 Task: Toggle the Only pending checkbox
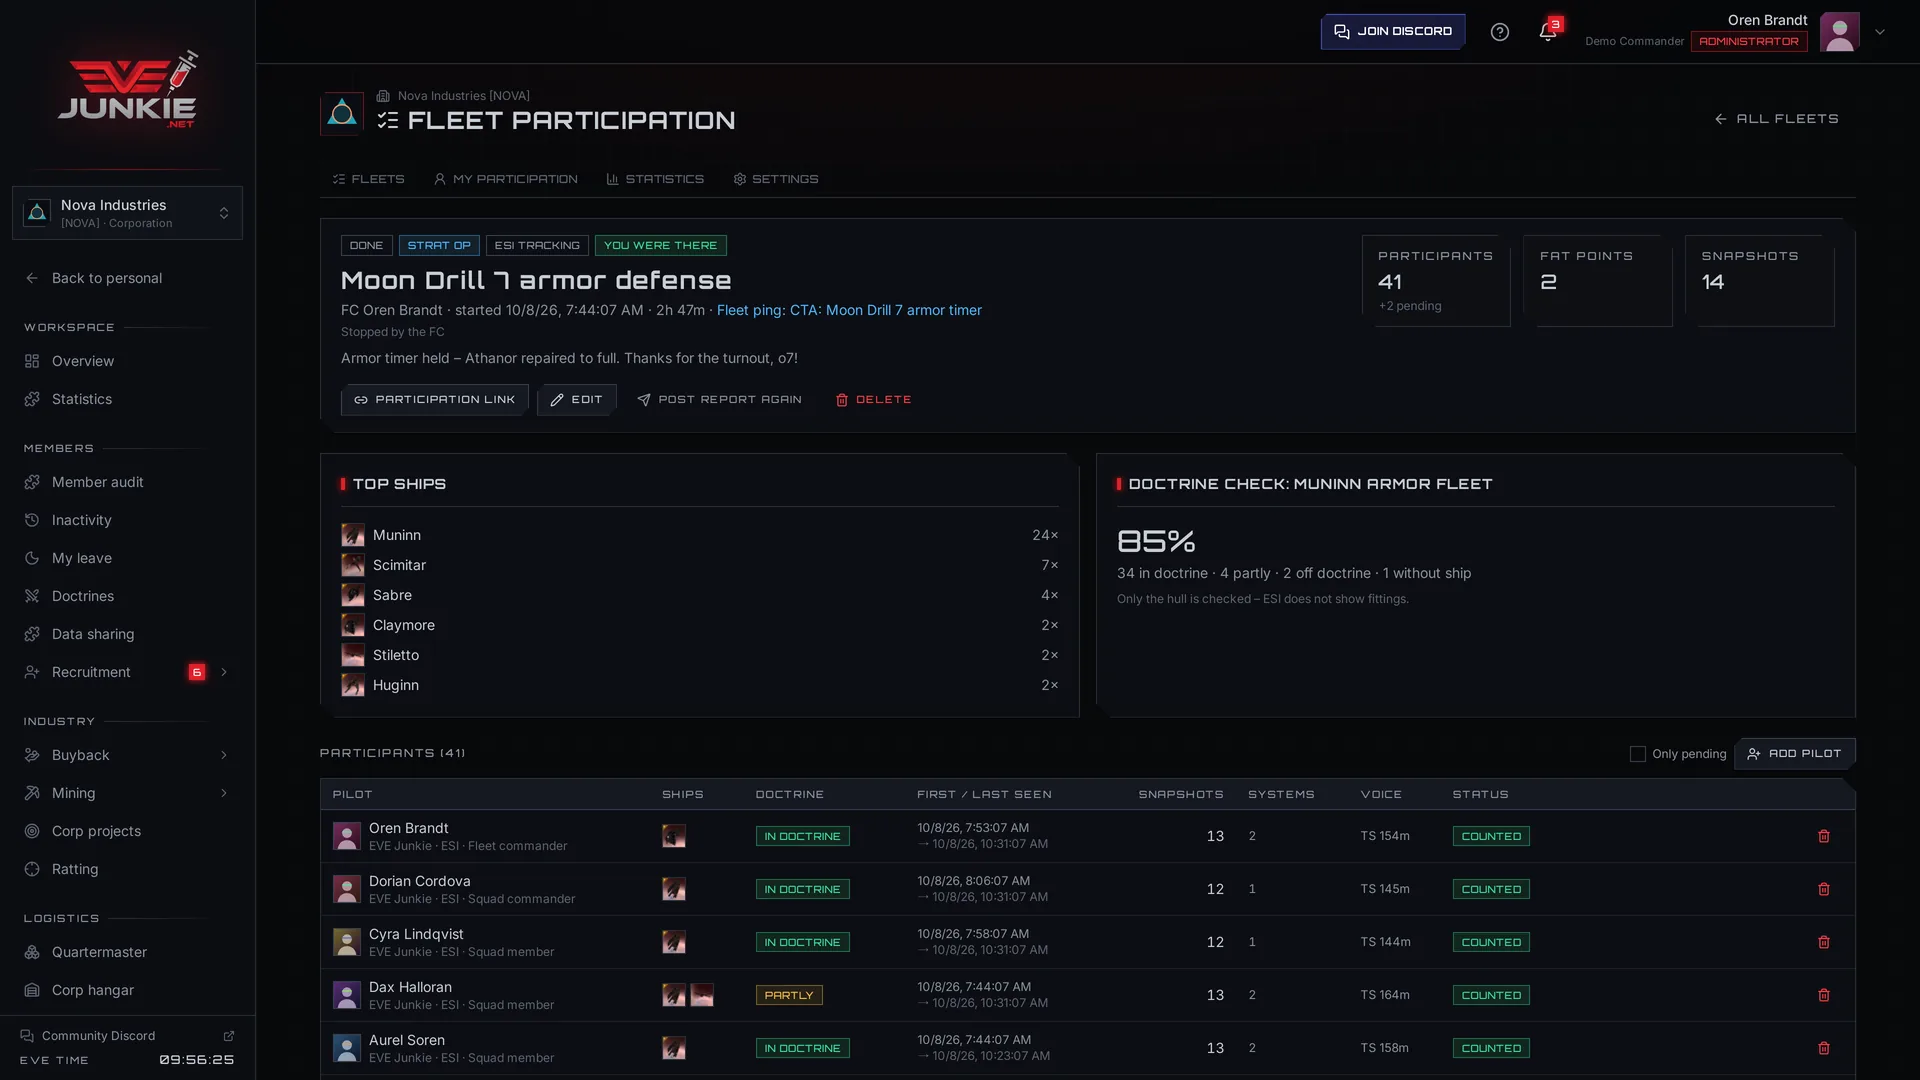pyautogui.click(x=1637, y=754)
